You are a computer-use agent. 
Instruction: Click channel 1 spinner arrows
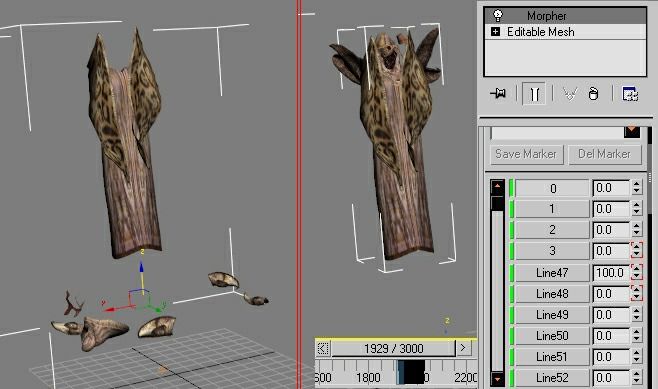[637, 209]
